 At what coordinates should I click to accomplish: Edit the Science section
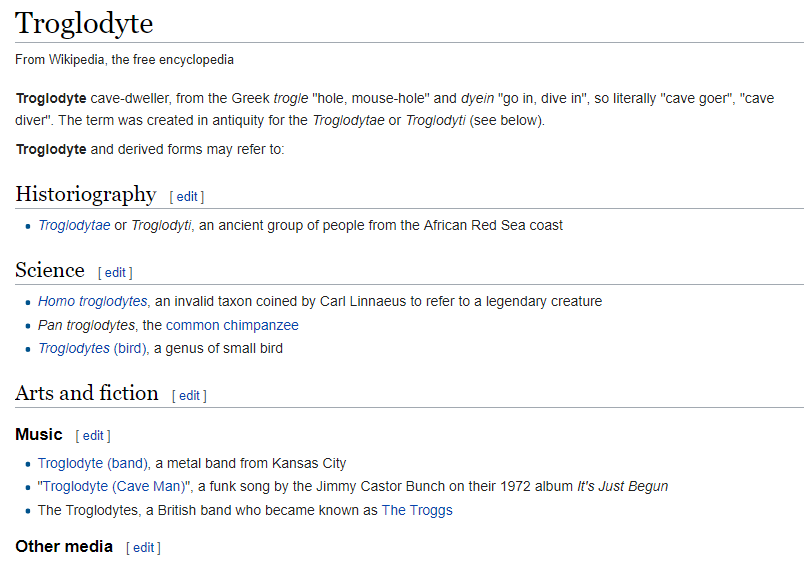[x=115, y=273]
